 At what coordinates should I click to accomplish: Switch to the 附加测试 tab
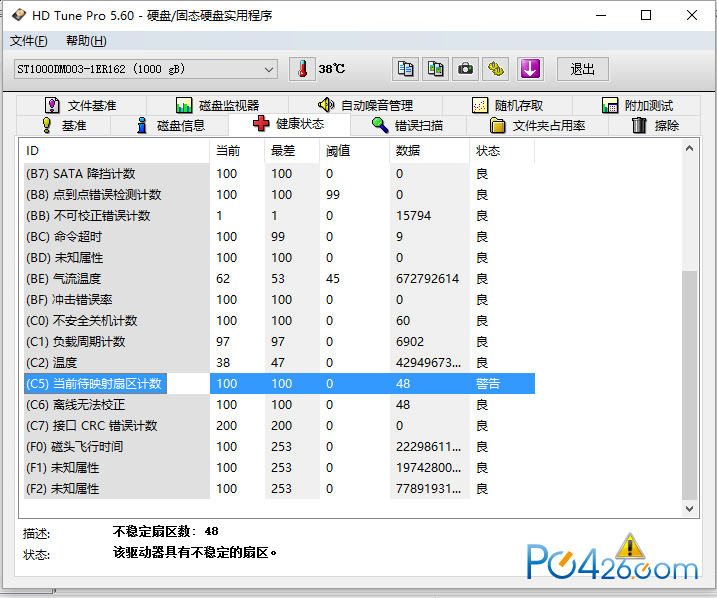[x=637, y=106]
